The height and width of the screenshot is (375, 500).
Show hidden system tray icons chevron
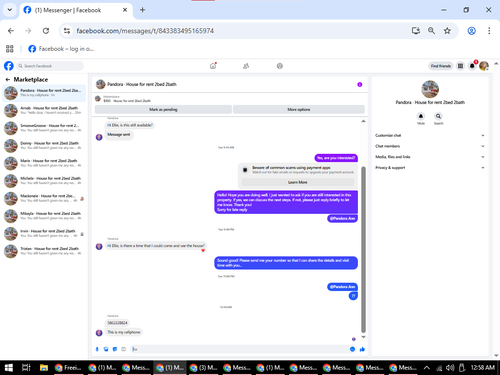tap(426, 368)
